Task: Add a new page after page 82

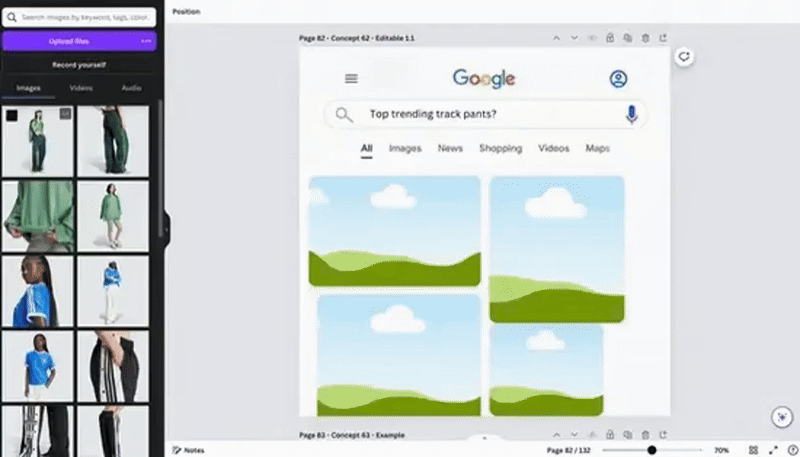Action: [x=662, y=38]
